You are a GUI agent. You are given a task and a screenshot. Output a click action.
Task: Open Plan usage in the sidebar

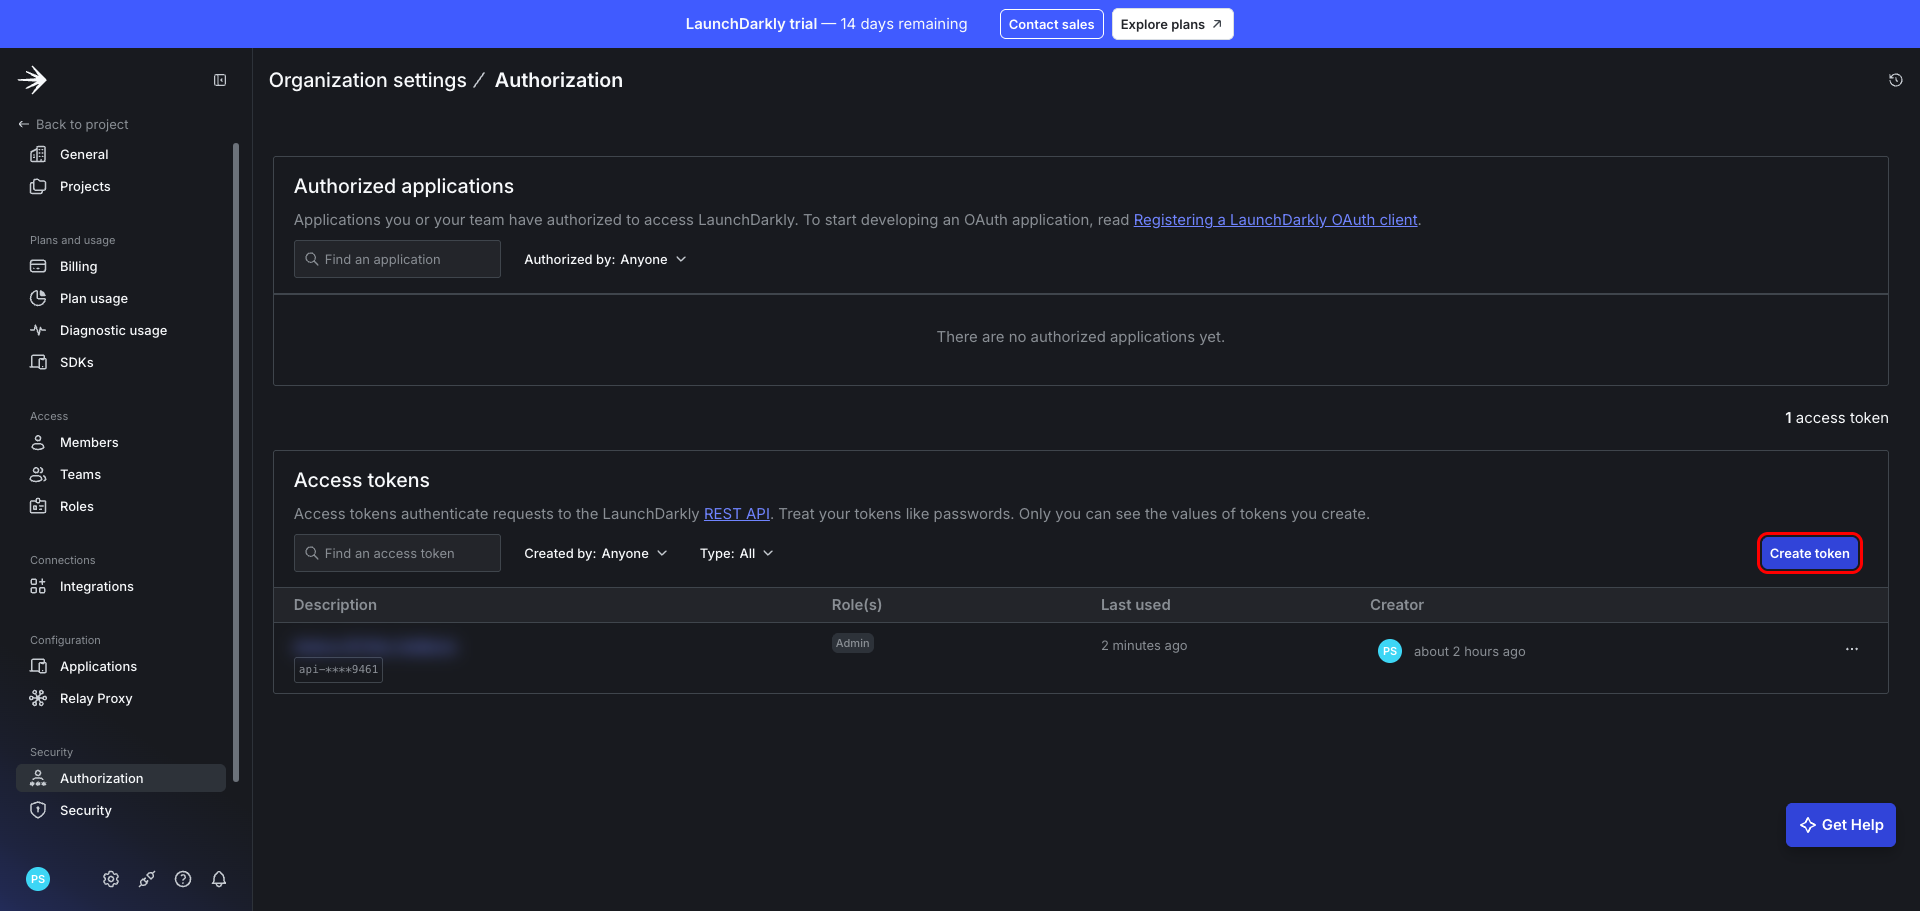(121, 298)
